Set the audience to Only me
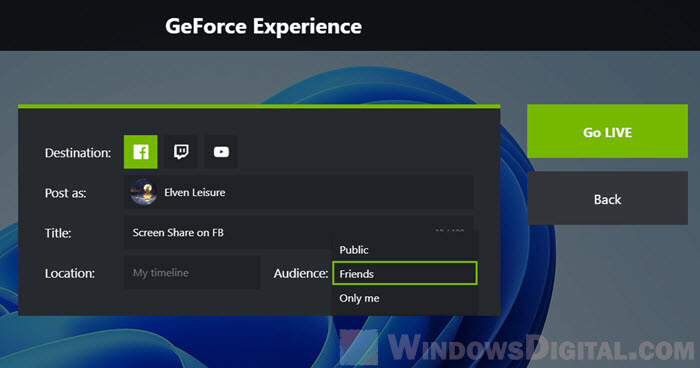This screenshot has height=368, width=700. 405,298
